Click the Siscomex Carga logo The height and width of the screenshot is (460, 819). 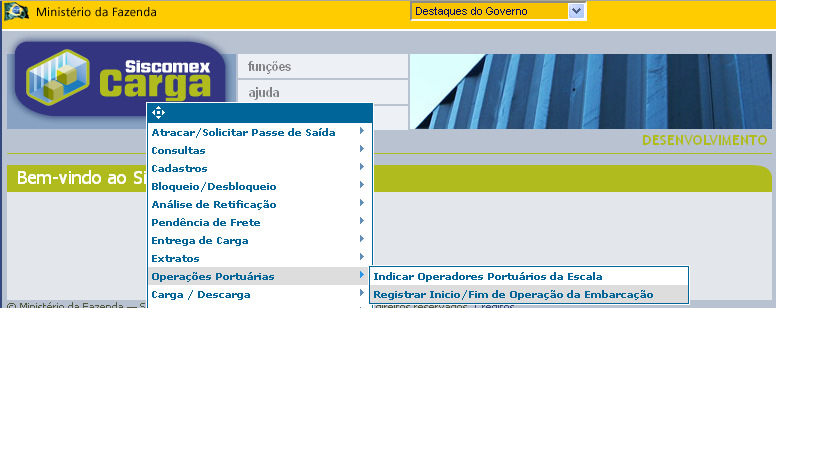[x=120, y=79]
